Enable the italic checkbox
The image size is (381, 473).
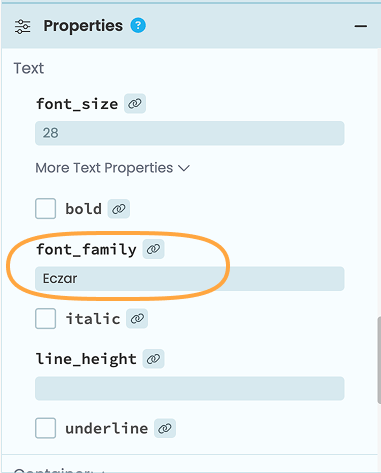point(45,318)
